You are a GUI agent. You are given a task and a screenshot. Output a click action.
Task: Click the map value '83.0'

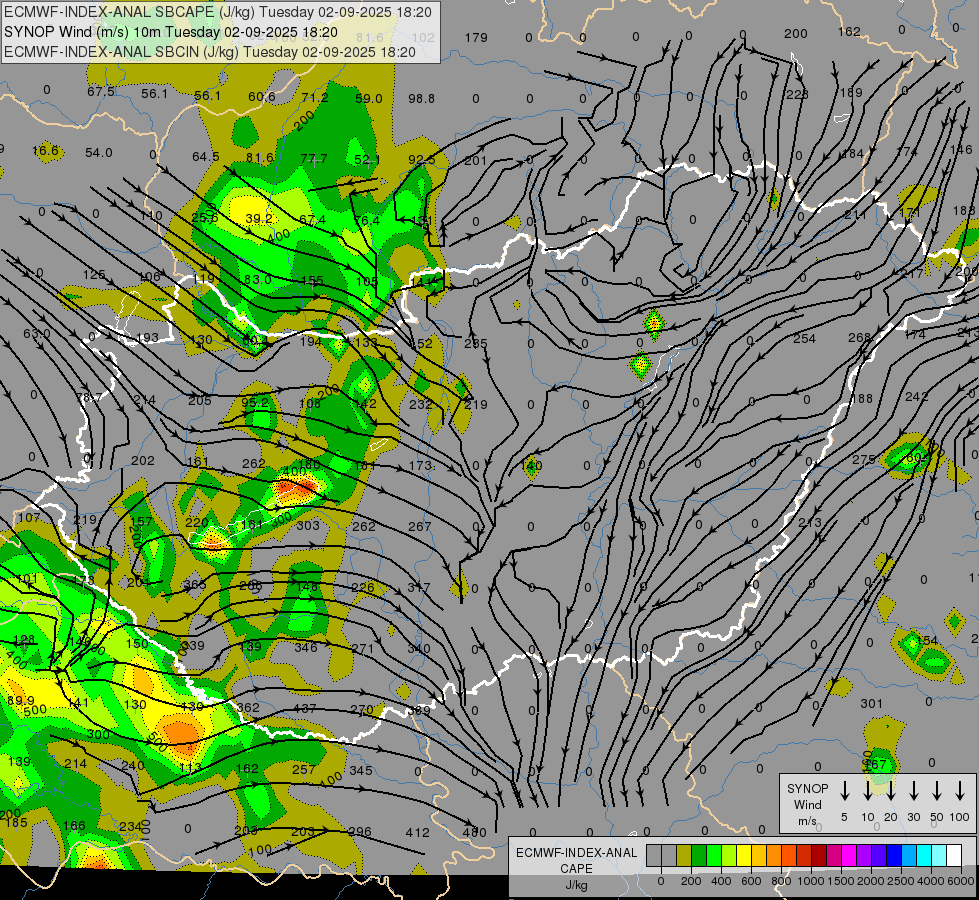click(257, 280)
